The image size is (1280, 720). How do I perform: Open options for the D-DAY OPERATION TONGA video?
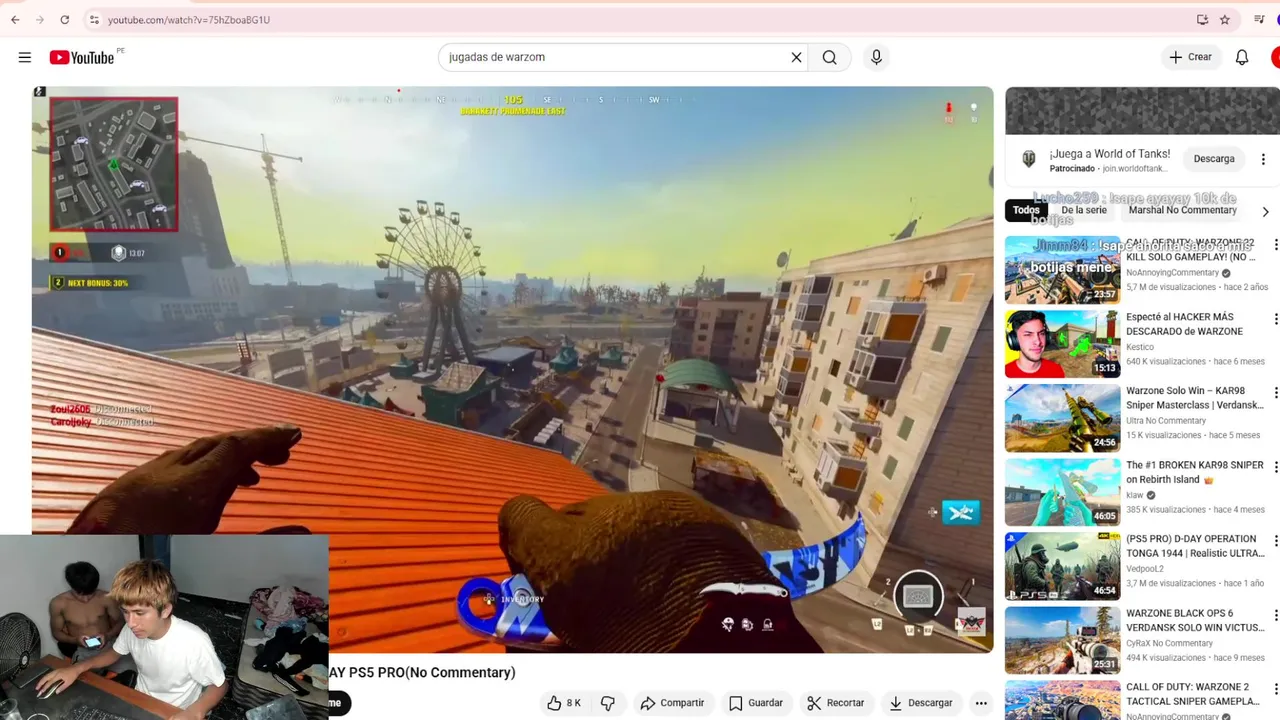tap(1275, 541)
